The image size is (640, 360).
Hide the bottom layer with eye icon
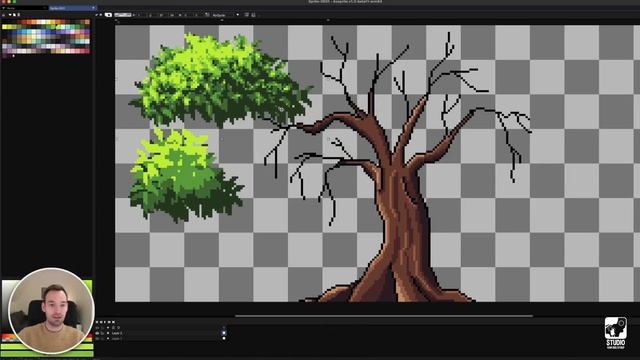pyautogui.click(x=97, y=338)
